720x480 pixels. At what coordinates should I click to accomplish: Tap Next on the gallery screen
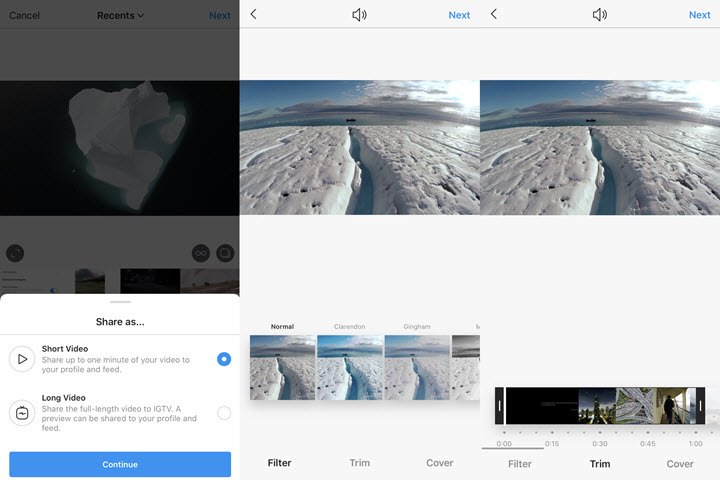pyautogui.click(x=219, y=16)
